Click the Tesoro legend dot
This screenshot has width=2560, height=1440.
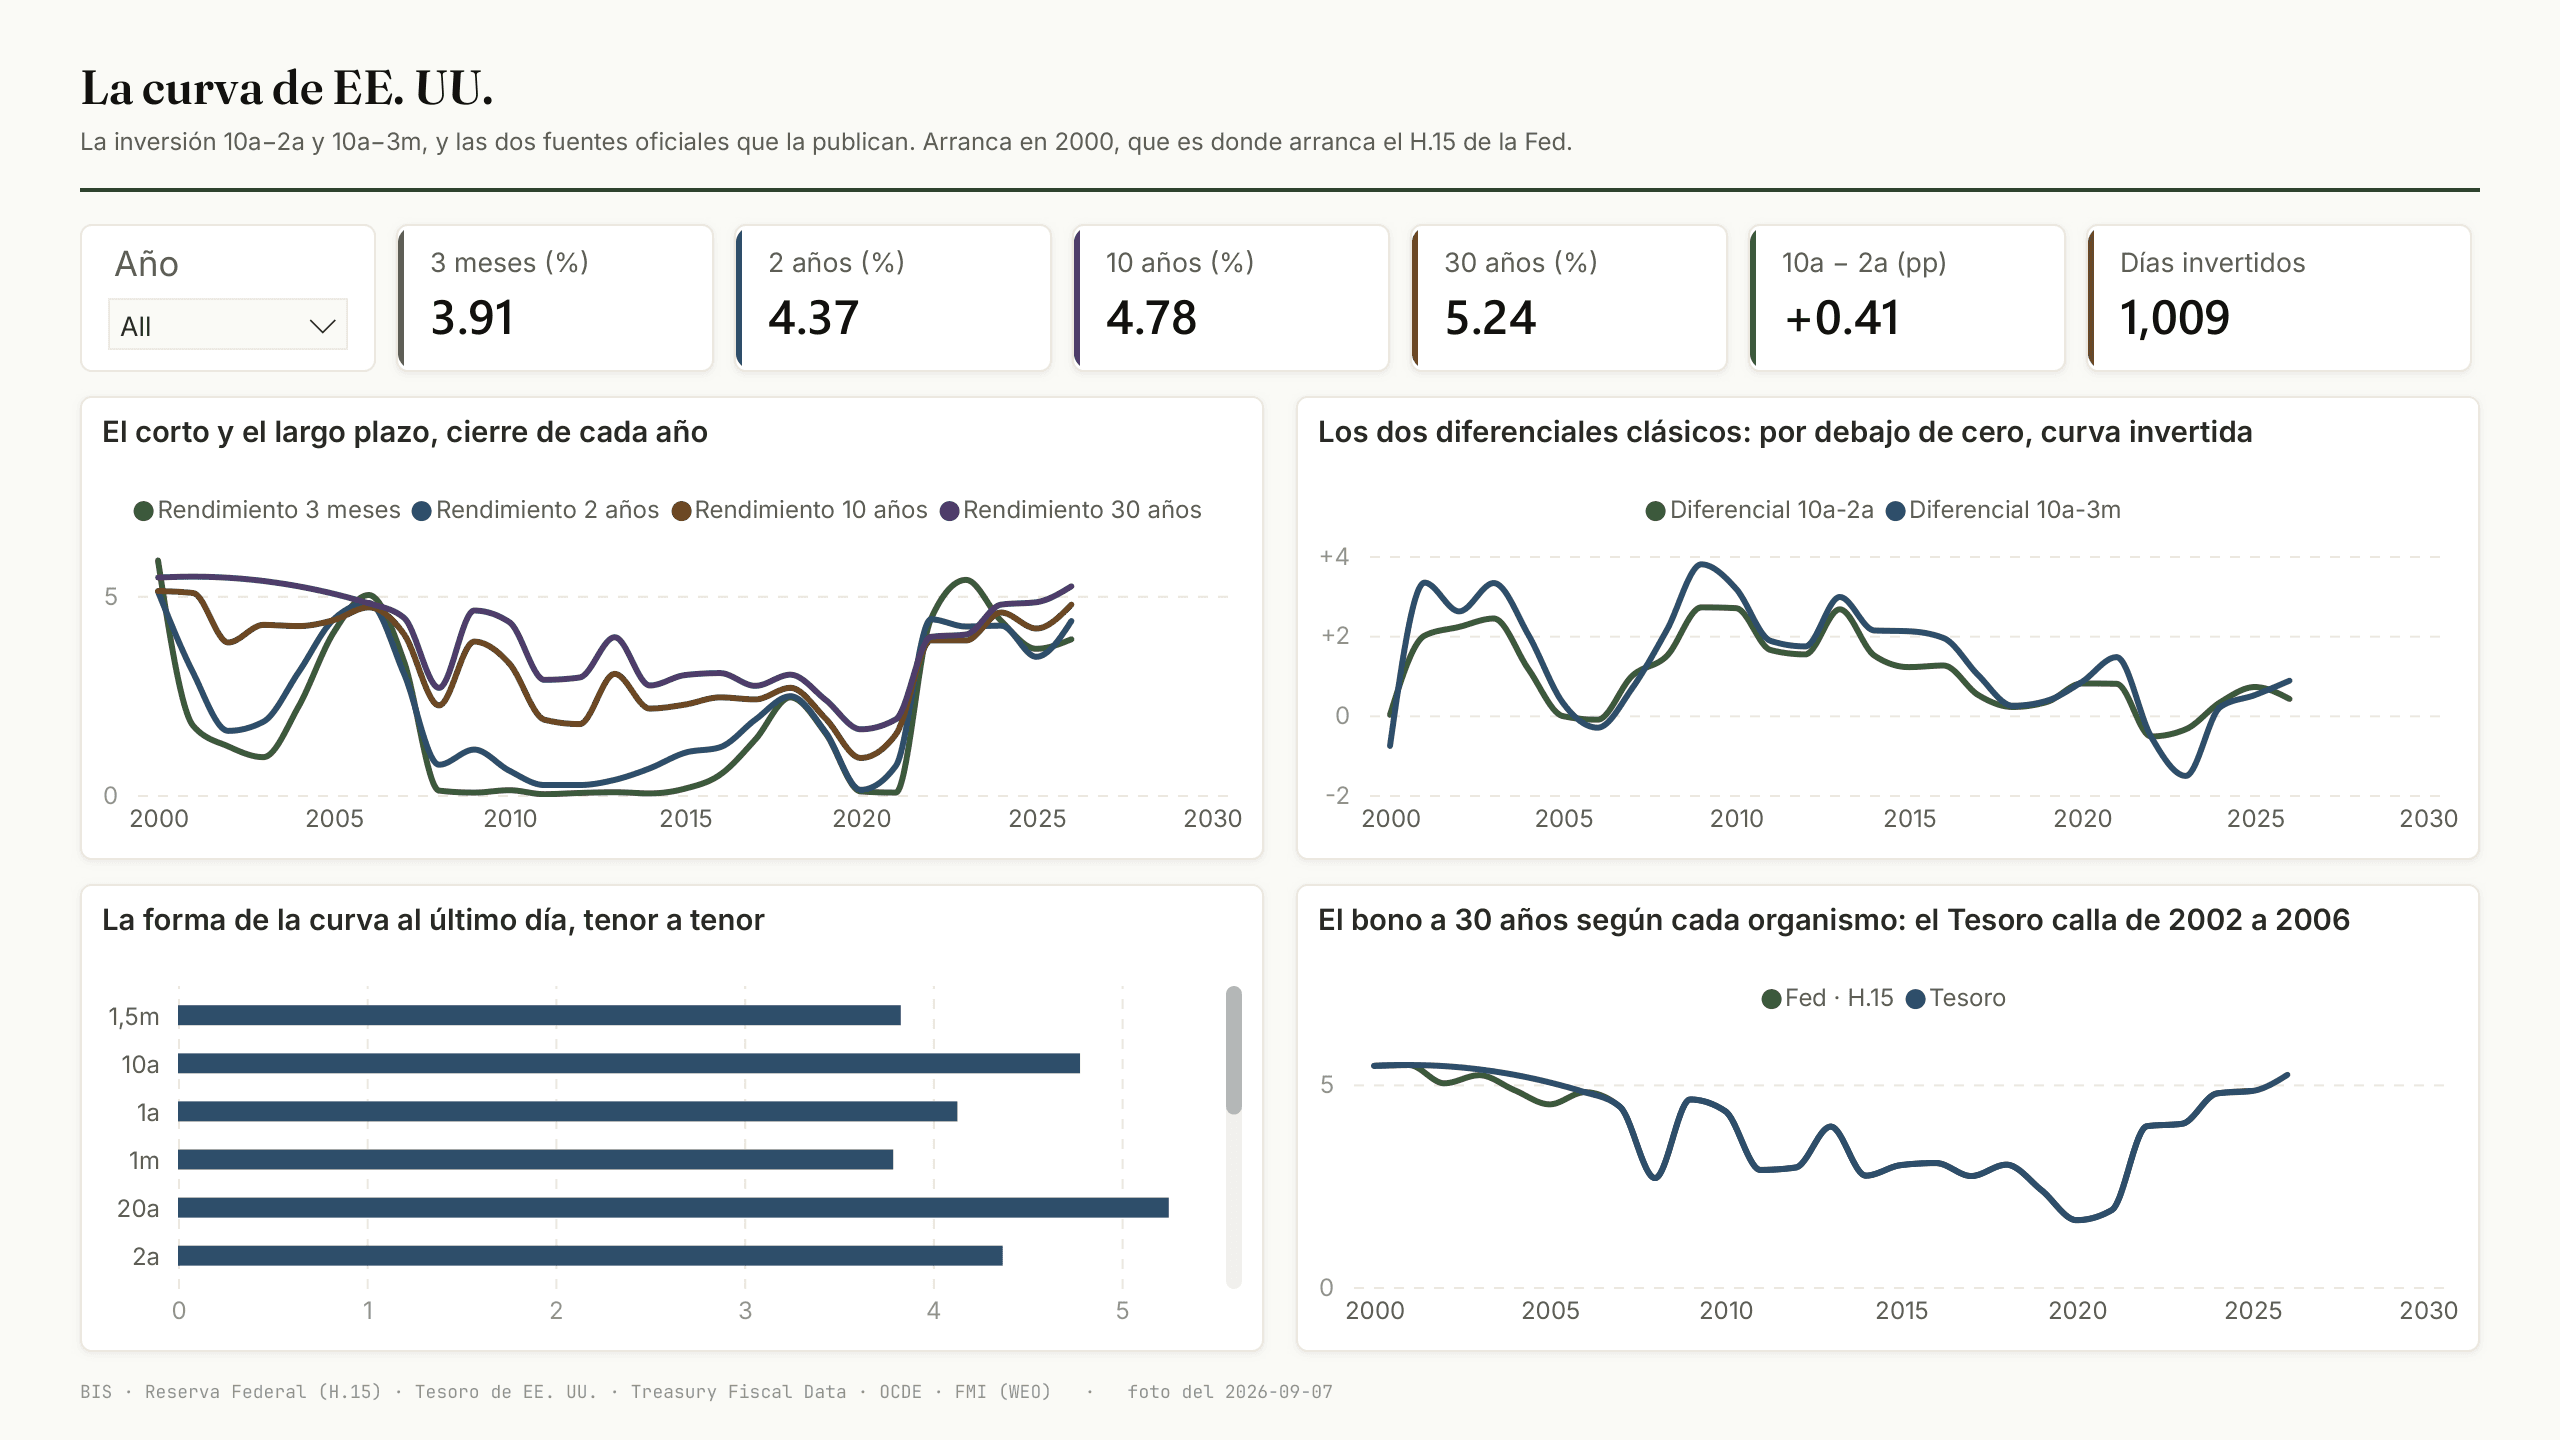[1916, 999]
